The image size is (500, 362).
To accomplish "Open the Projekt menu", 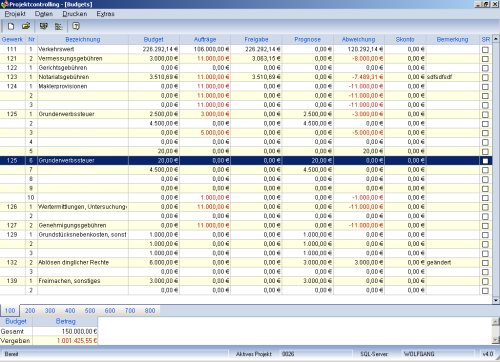I will click(15, 14).
